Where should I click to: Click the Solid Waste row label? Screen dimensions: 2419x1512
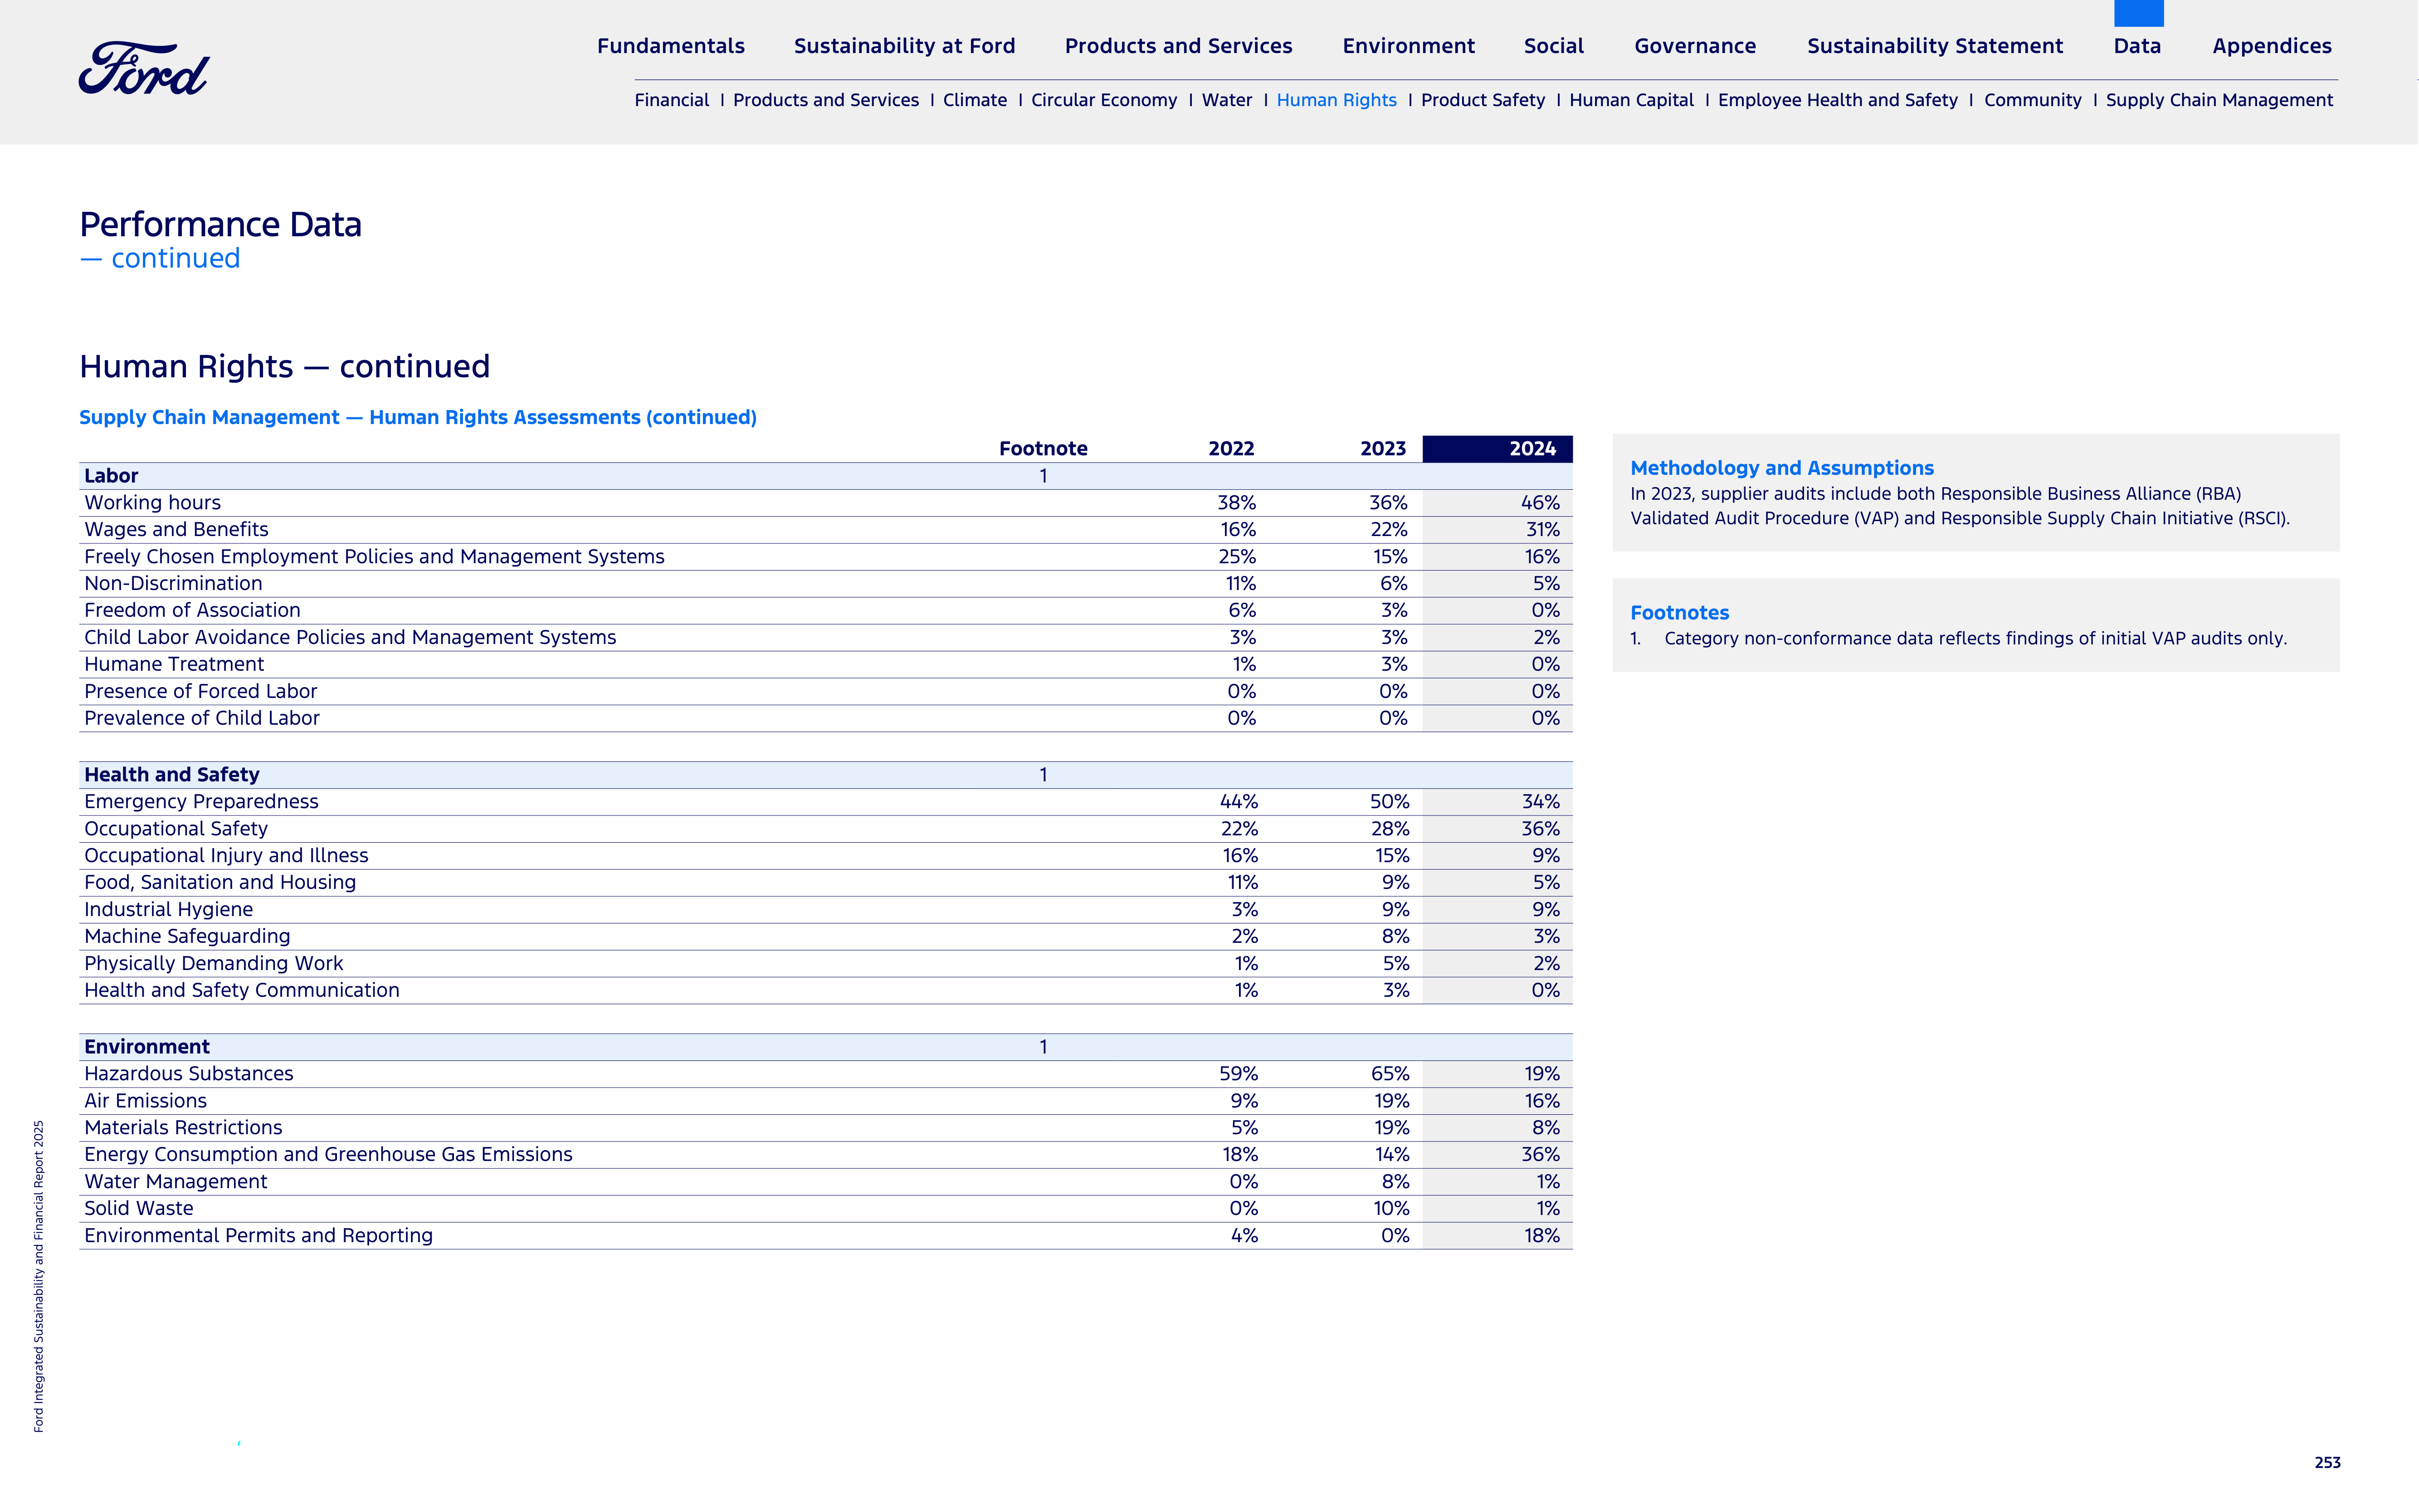pos(139,1209)
